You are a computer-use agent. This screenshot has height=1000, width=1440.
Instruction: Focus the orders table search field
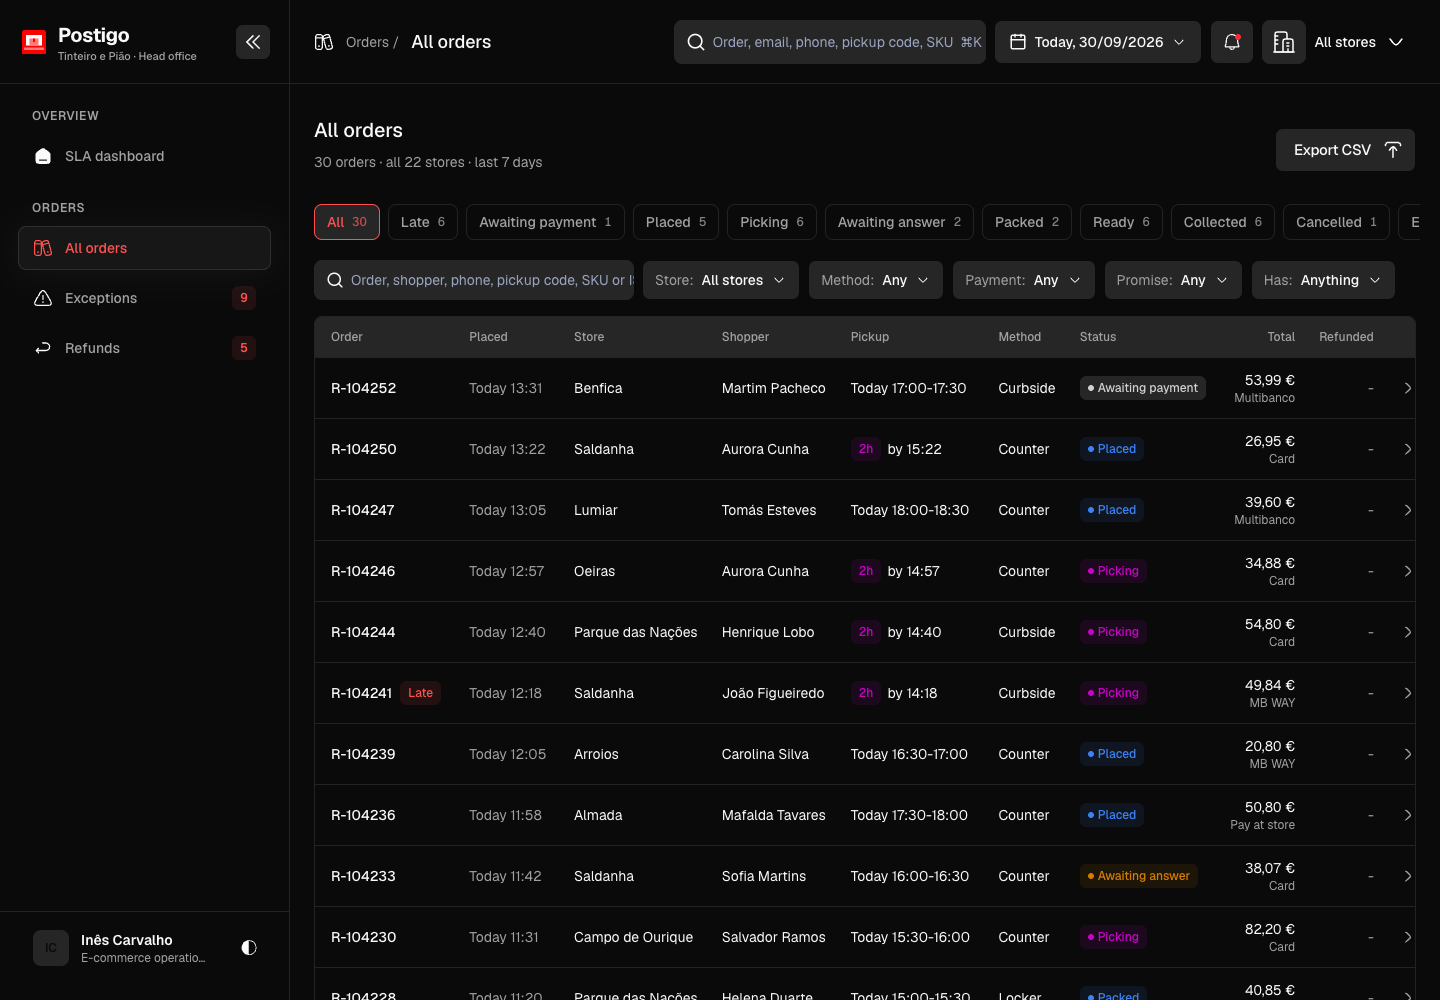point(474,280)
